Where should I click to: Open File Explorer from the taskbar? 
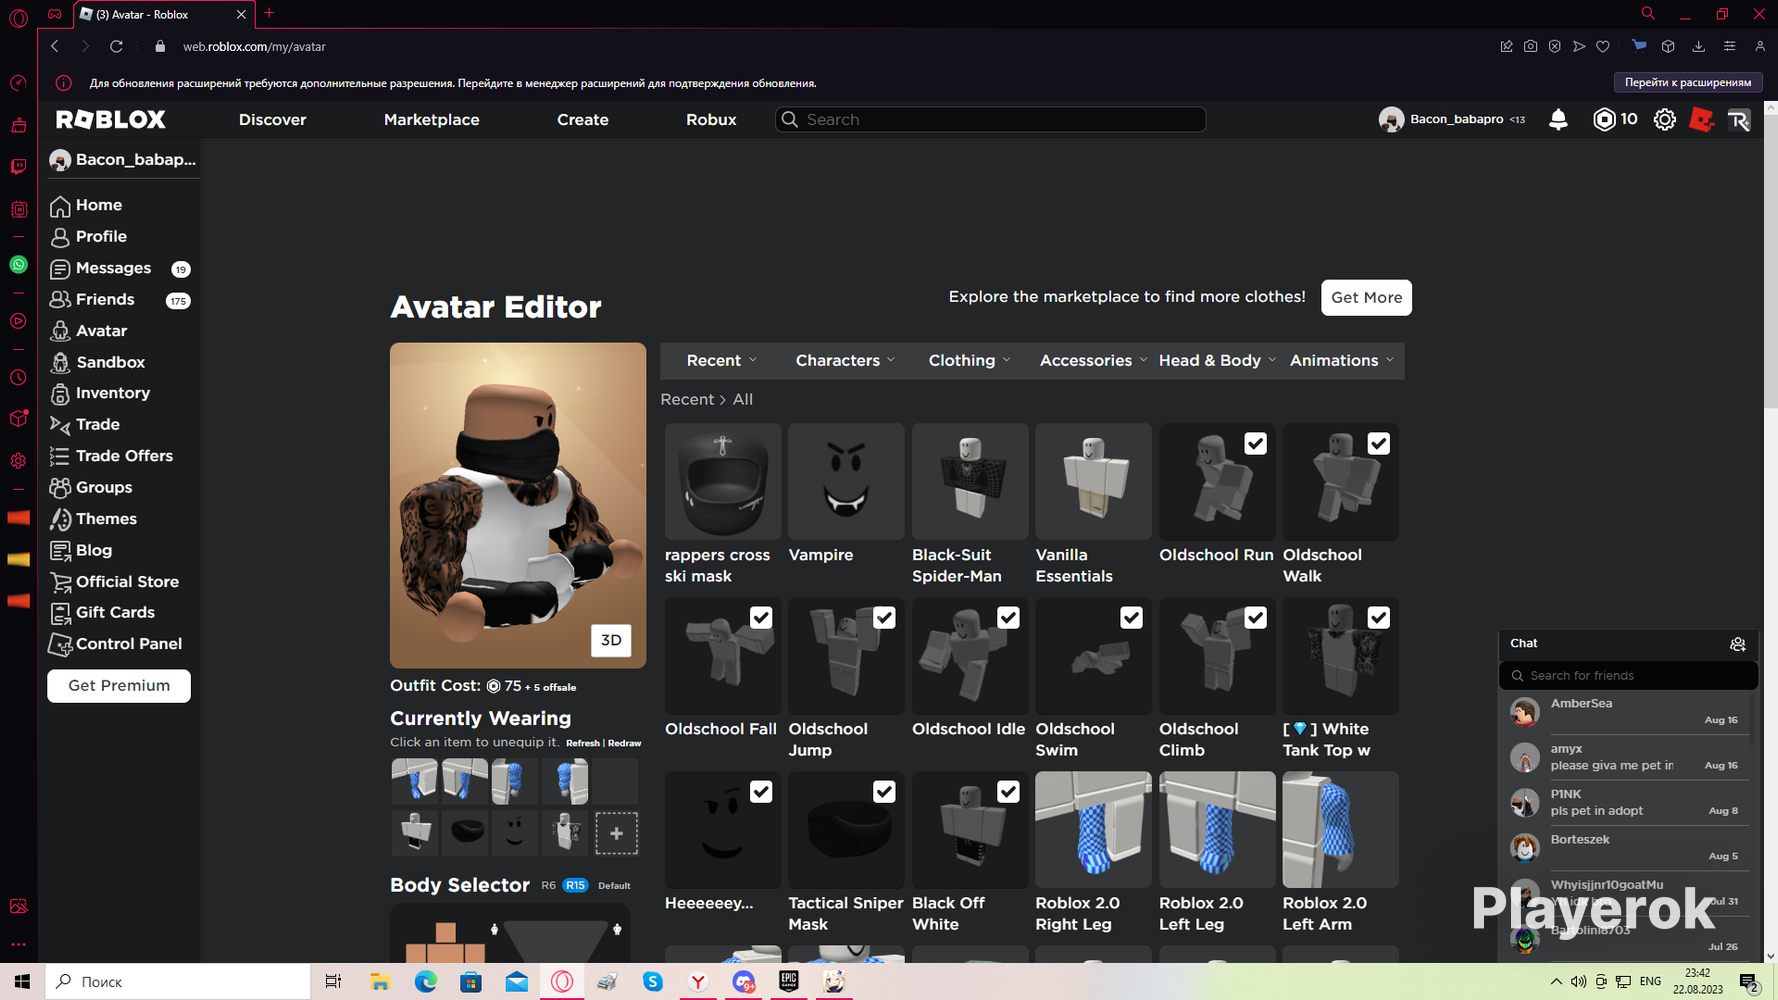pos(380,982)
